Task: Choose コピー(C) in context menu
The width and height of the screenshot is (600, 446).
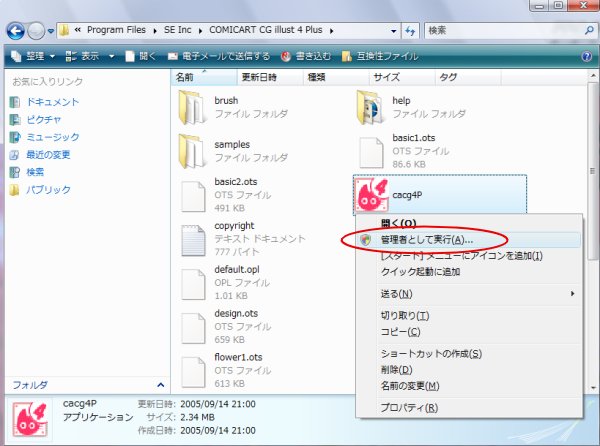Action: pyautogui.click(x=469, y=332)
